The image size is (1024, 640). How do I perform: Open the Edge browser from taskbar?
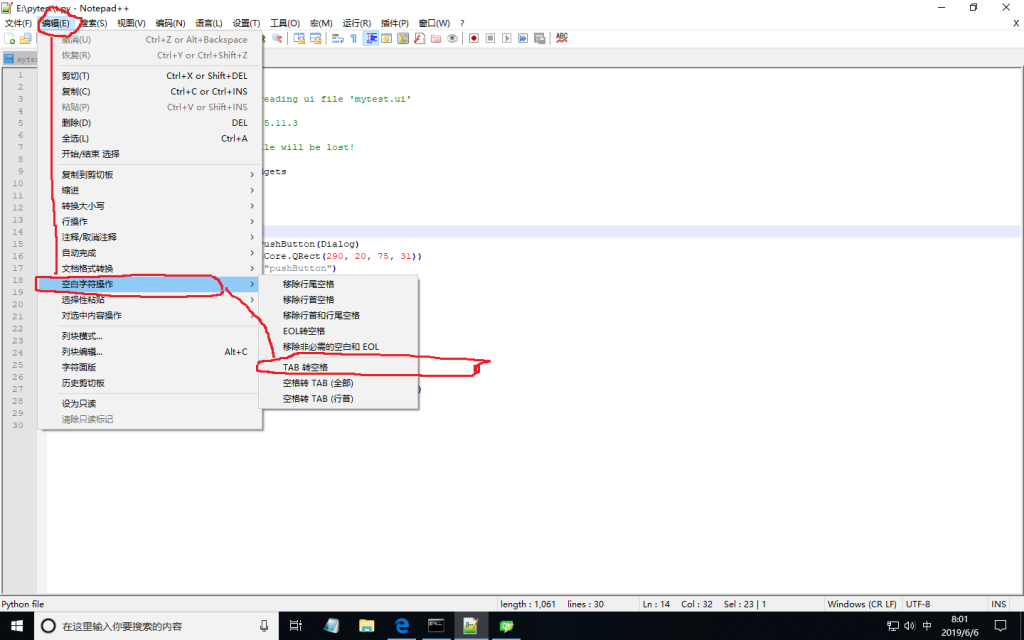402,626
